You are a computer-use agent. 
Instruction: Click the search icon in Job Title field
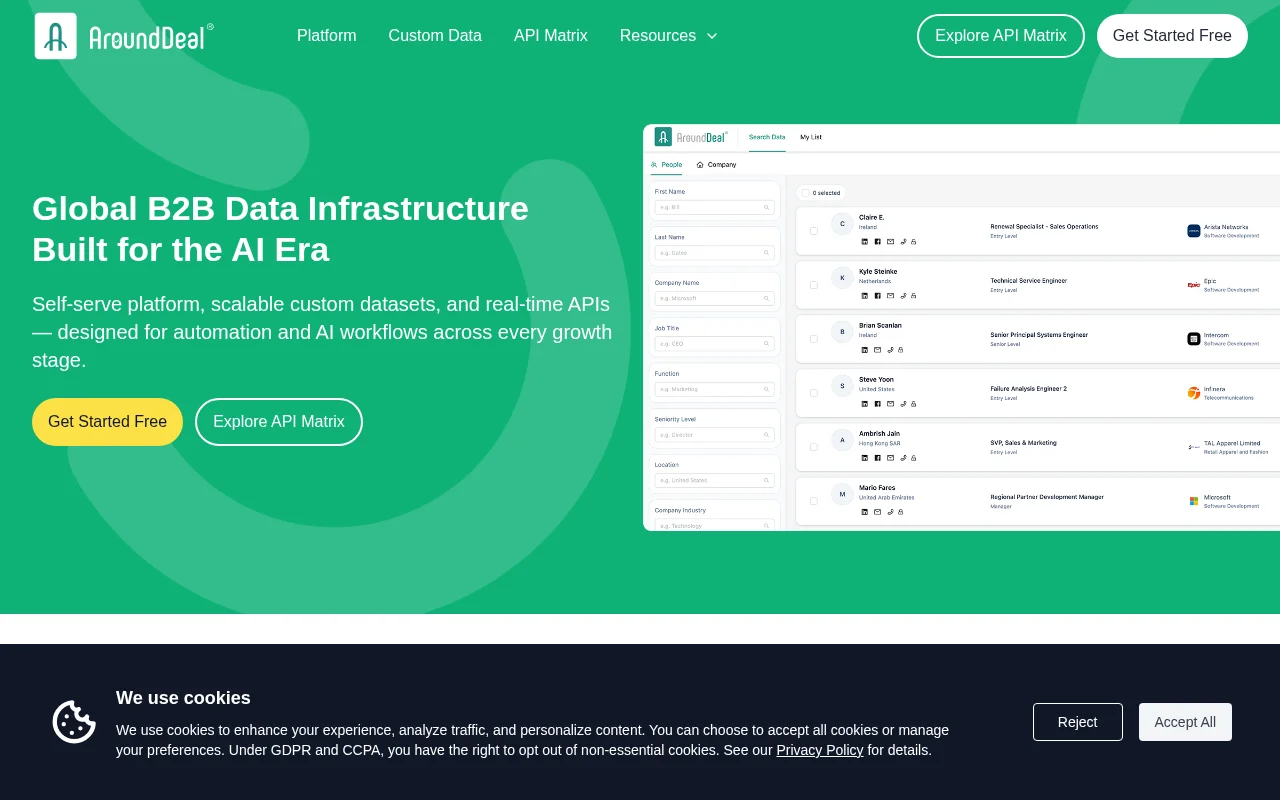point(767,343)
